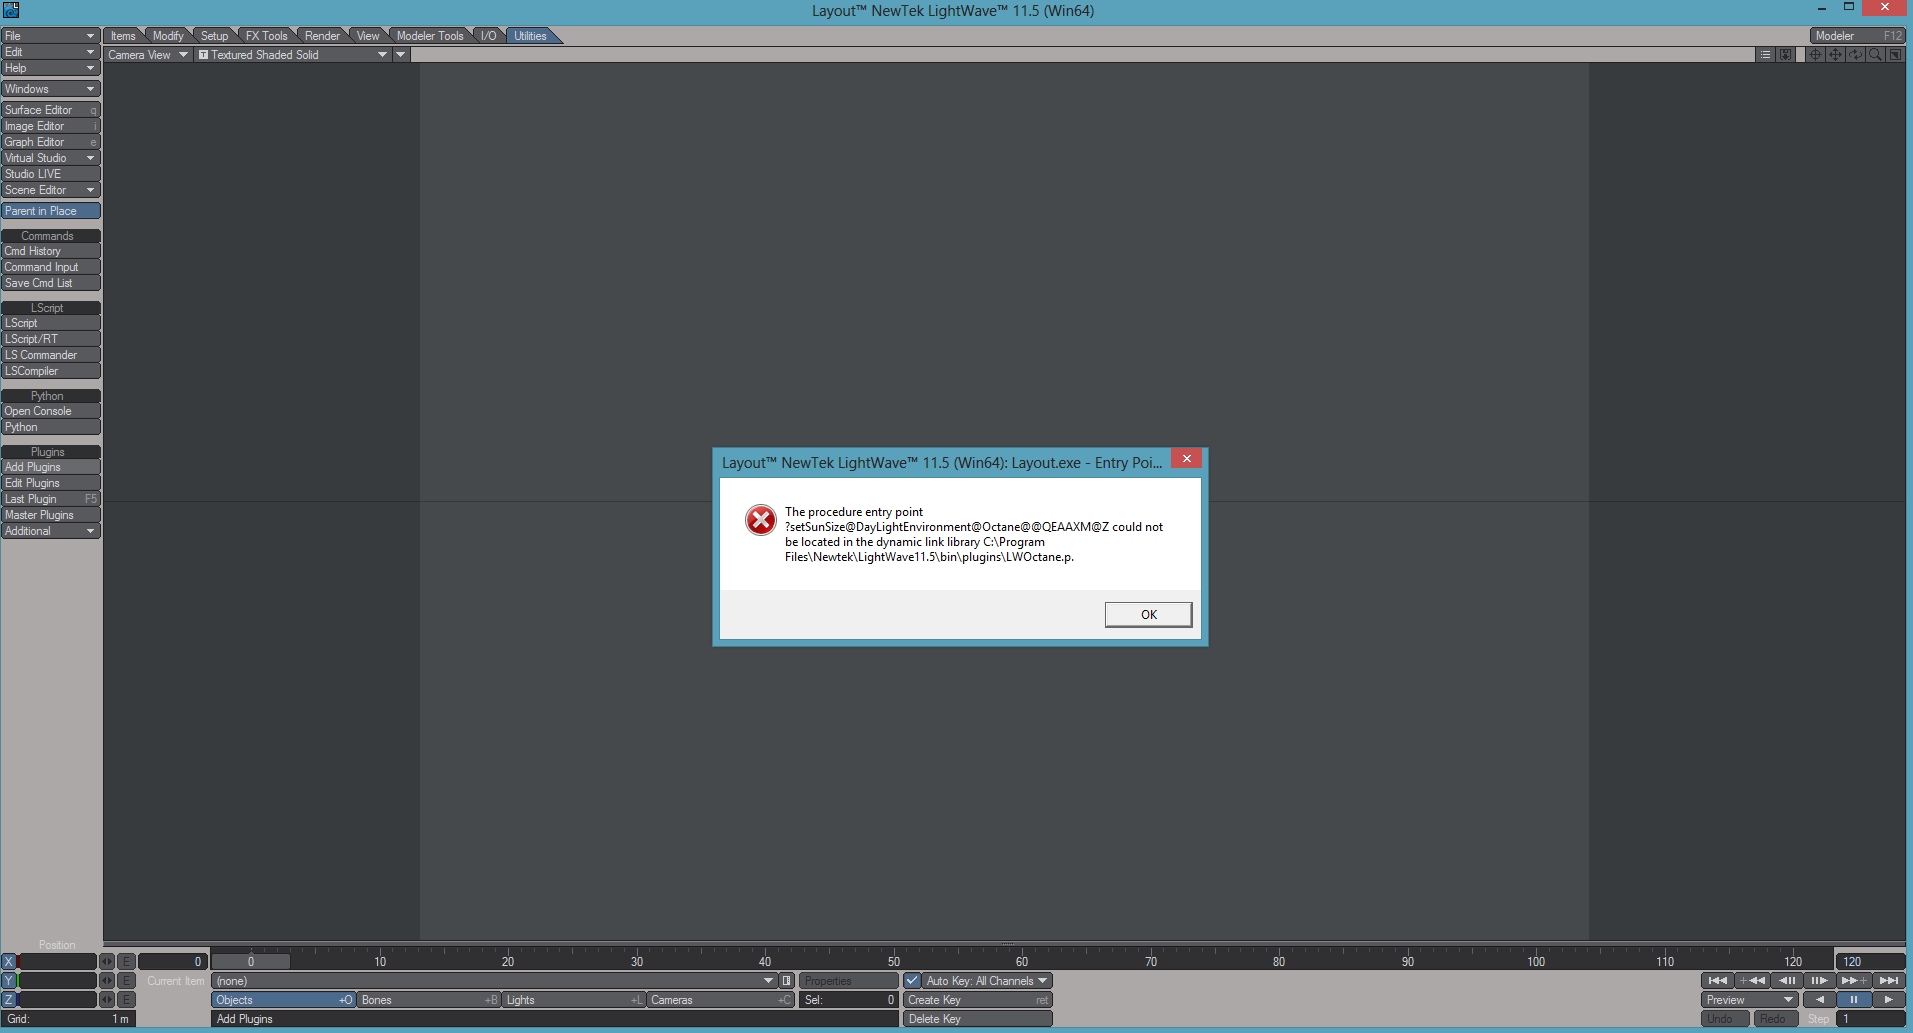Click the timeline end frame field
This screenshot has height=1033, width=1913.
(1870, 962)
